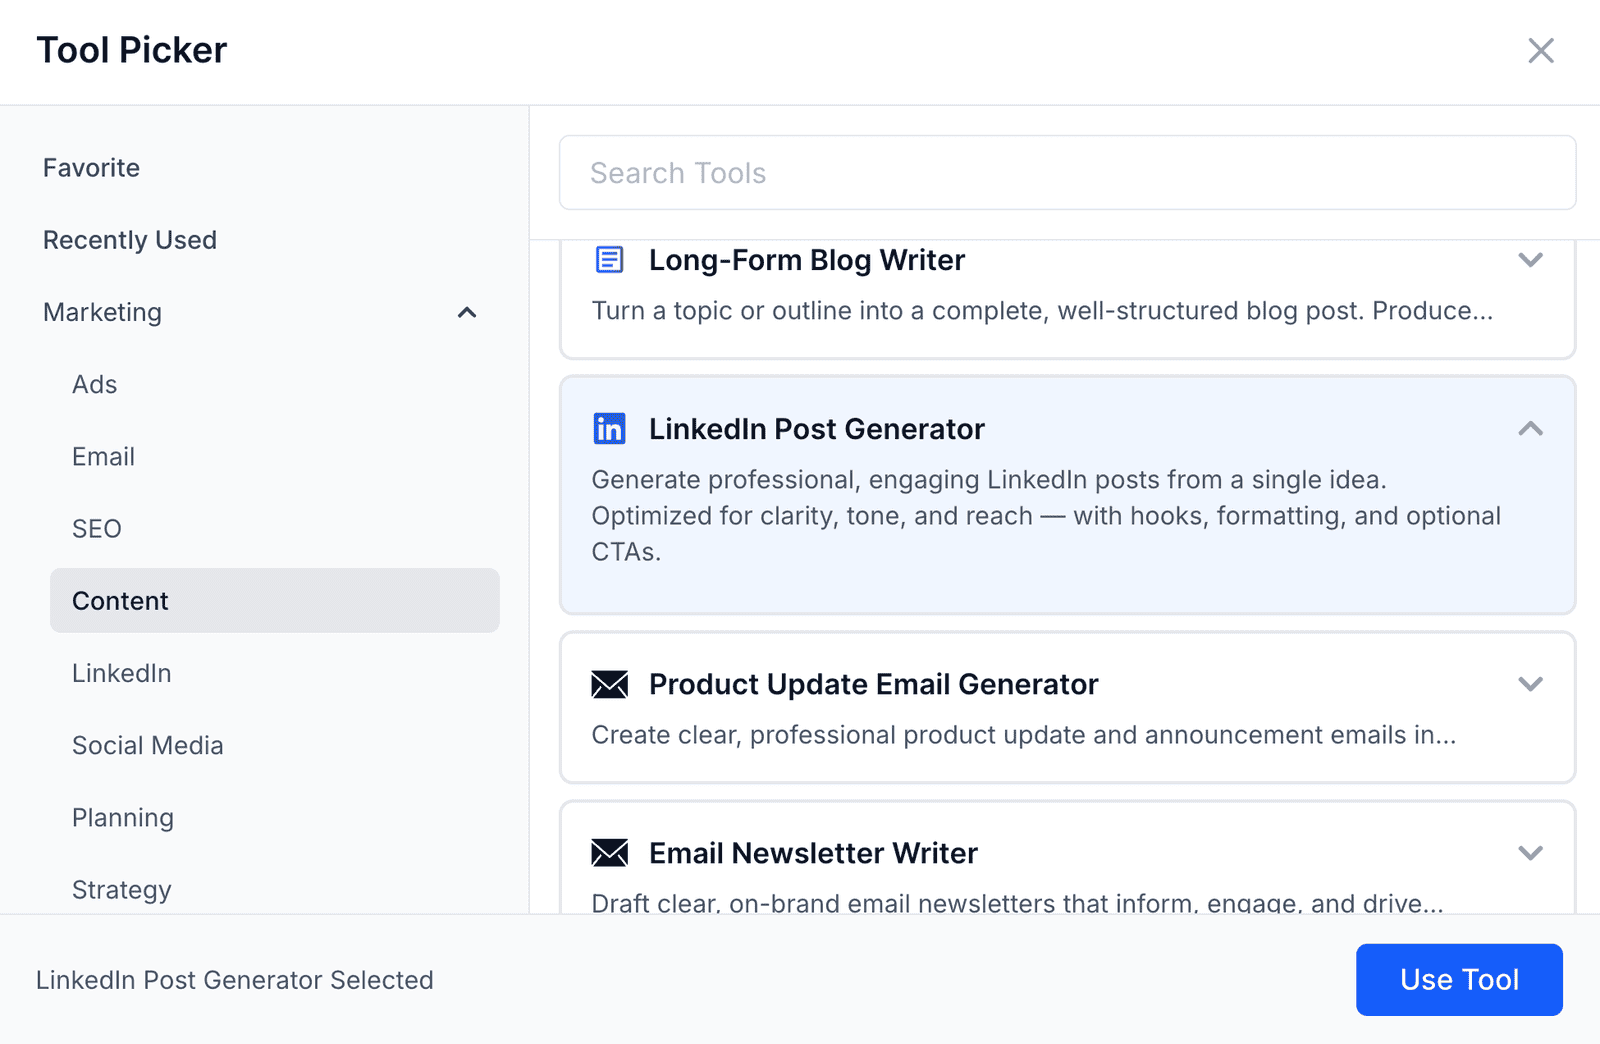Open the Social Media subcategory

point(148,746)
